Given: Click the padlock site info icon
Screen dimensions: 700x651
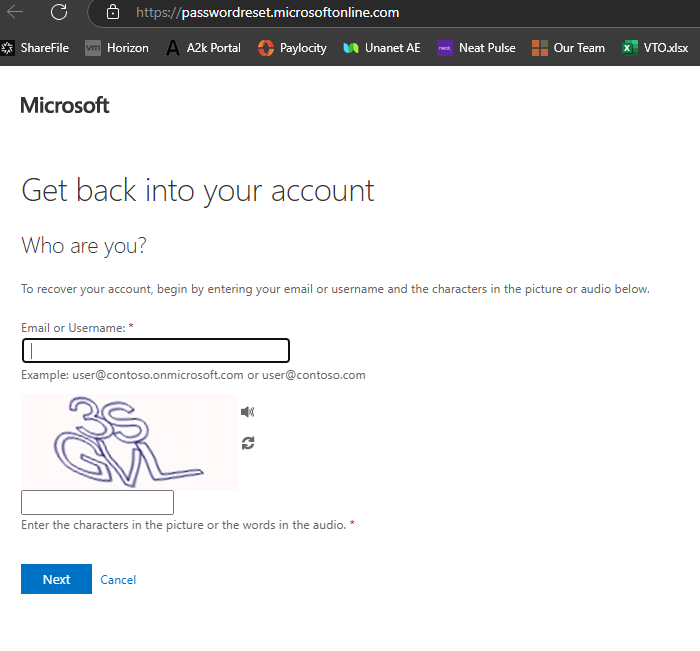Looking at the screenshot, I should [113, 12].
